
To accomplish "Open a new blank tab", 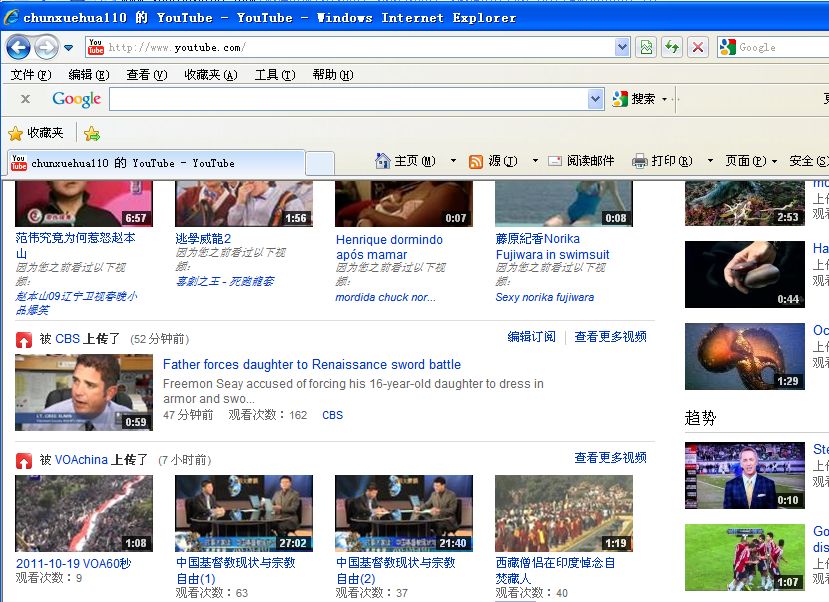I will (x=320, y=163).
